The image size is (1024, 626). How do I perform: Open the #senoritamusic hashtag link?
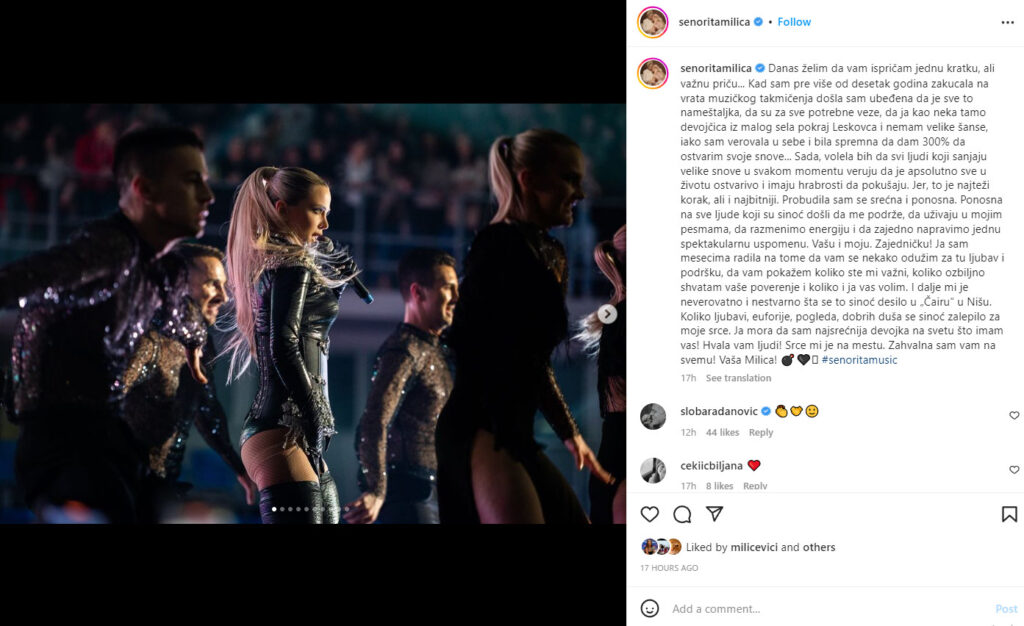click(859, 360)
